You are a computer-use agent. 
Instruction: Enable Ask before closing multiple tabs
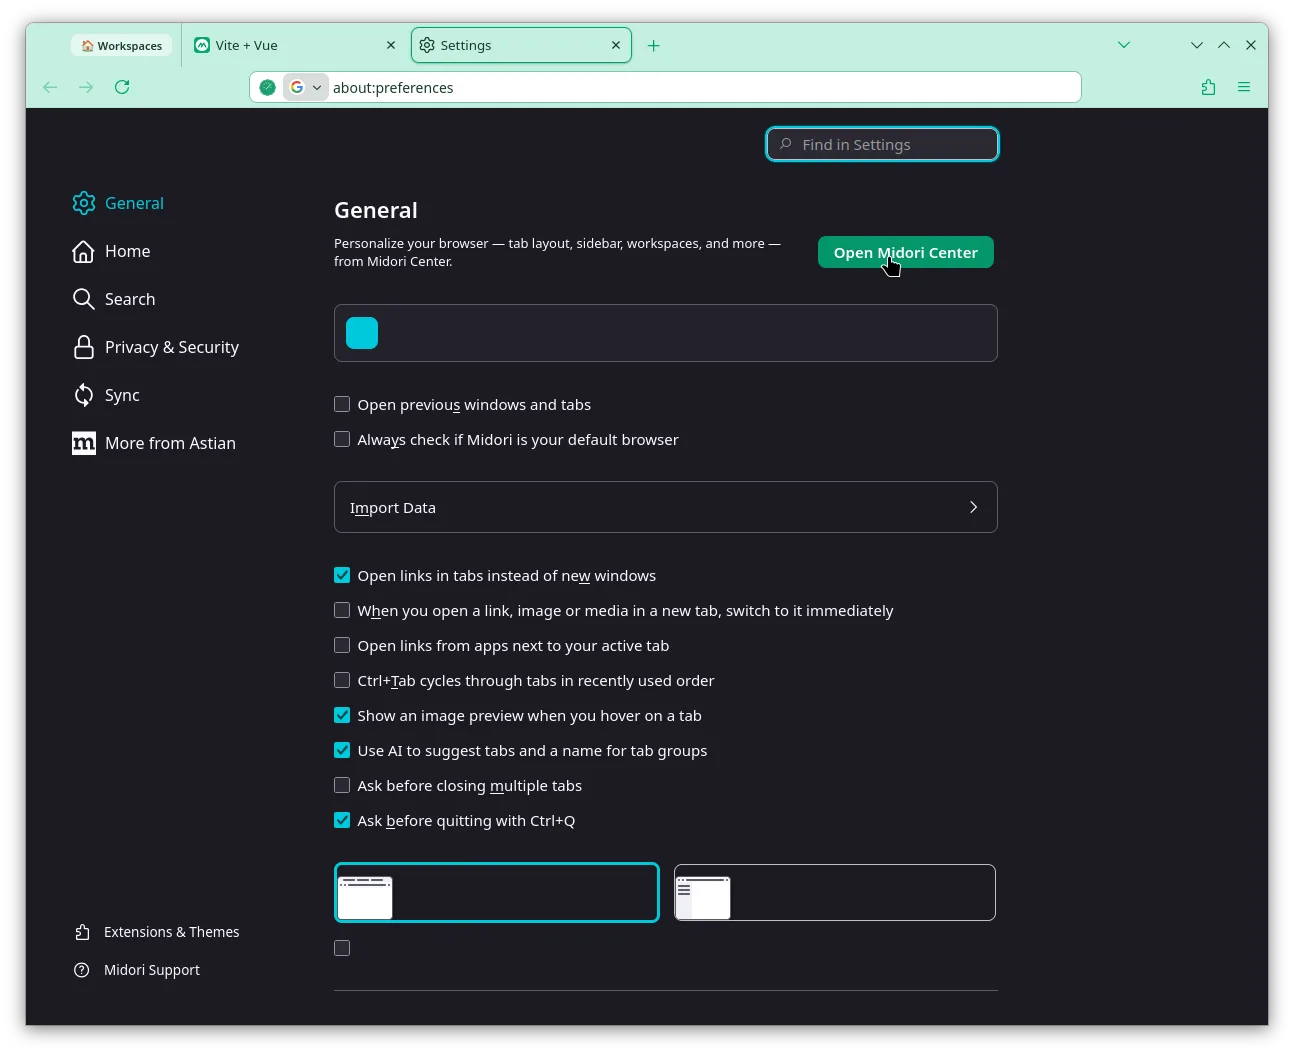coord(342,785)
